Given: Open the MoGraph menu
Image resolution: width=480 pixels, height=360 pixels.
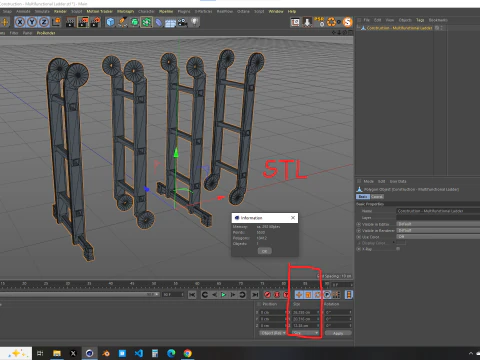Looking at the screenshot, I should pos(125,11).
